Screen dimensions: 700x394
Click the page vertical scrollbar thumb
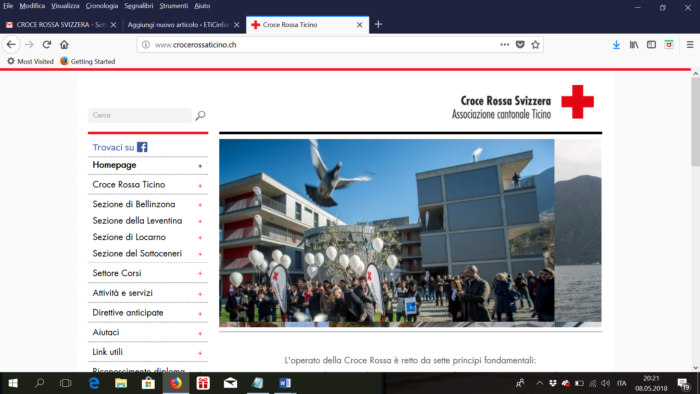pyautogui.click(x=695, y=123)
